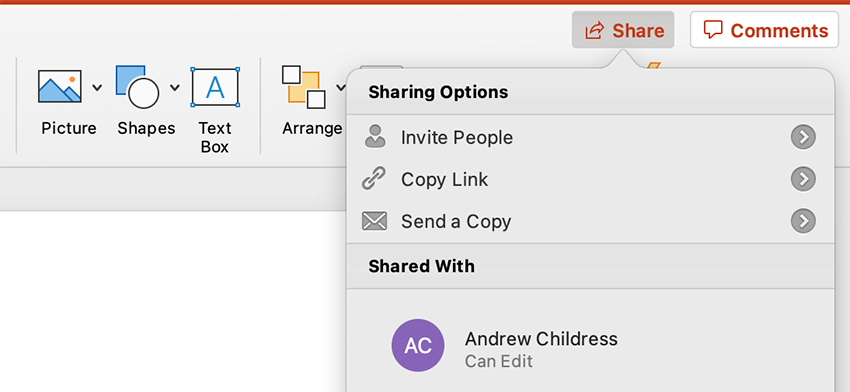Open the Comments pane button
This screenshot has height=392, width=850.
coord(764,30)
